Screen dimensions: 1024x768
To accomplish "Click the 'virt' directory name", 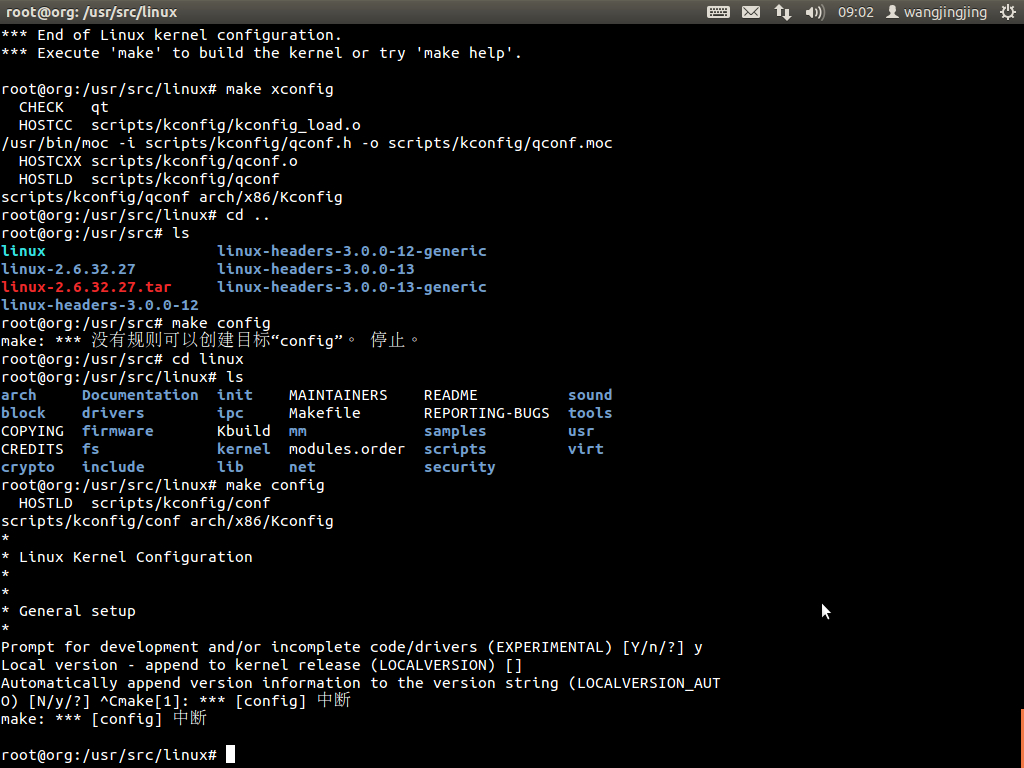I will click(x=586, y=449).
